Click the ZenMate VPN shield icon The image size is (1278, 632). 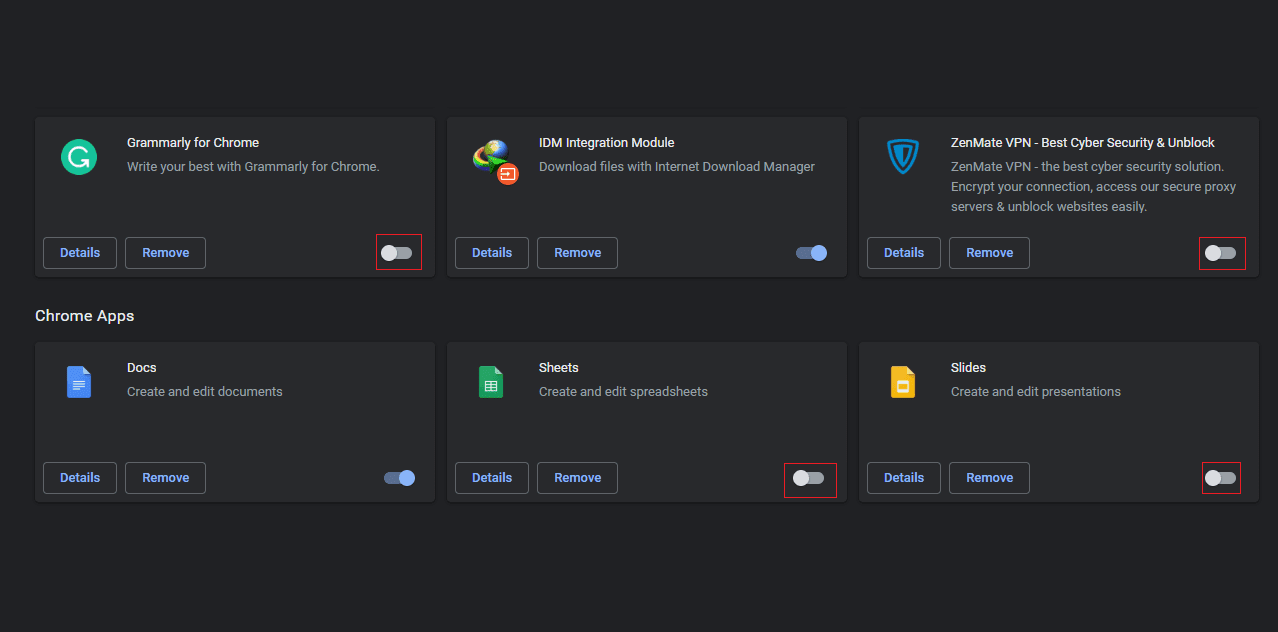[x=902, y=157]
